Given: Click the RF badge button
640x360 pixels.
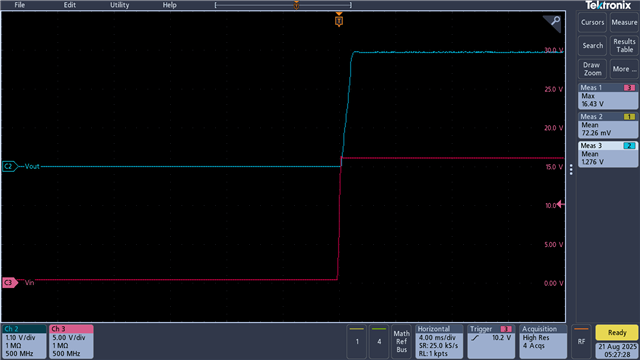Looking at the screenshot, I should point(581,341).
